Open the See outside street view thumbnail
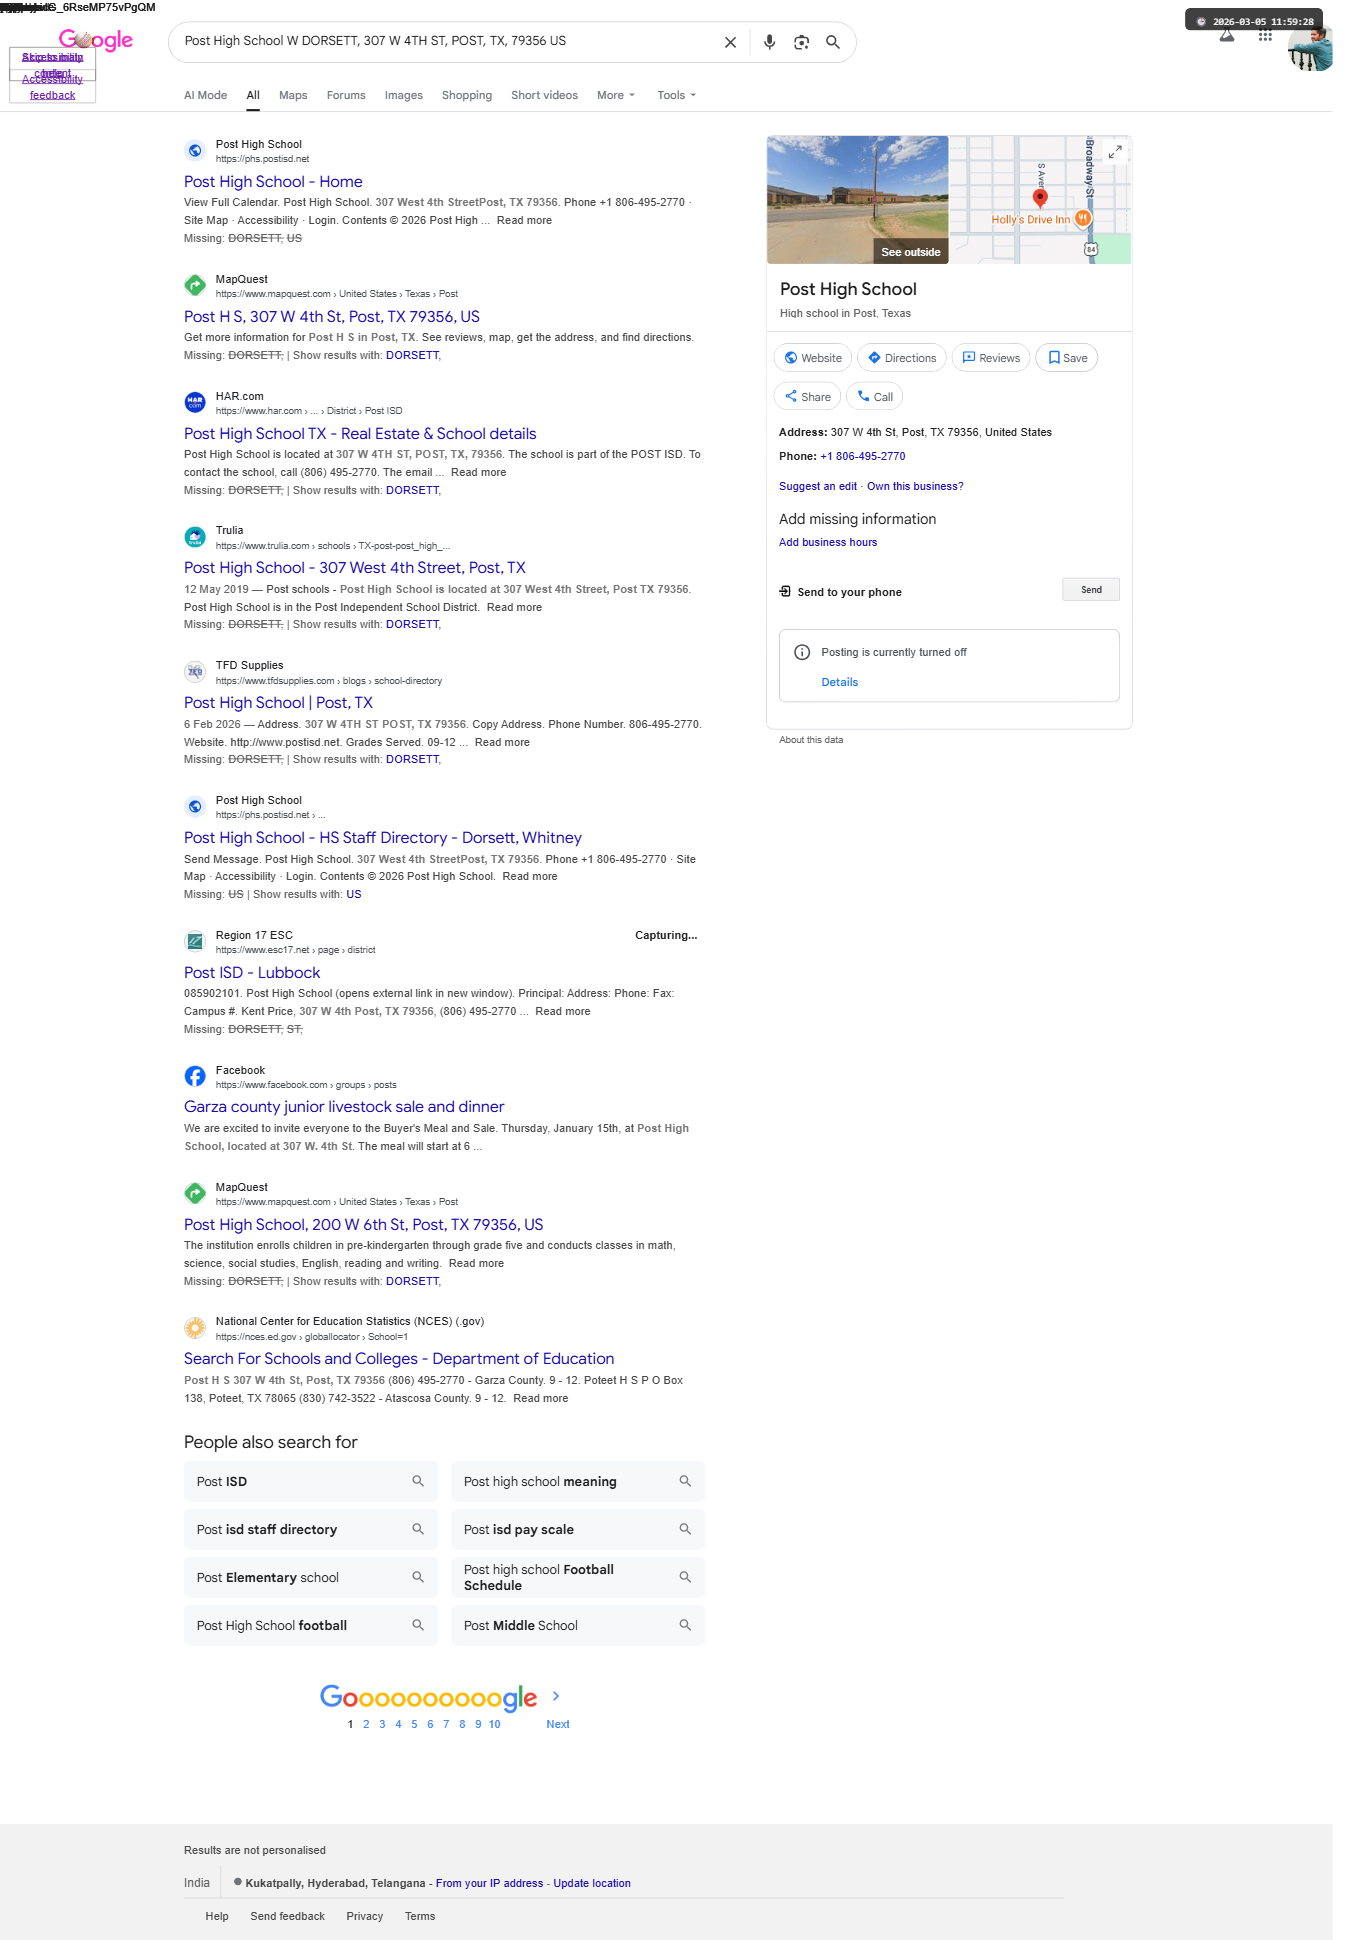 coord(857,200)
